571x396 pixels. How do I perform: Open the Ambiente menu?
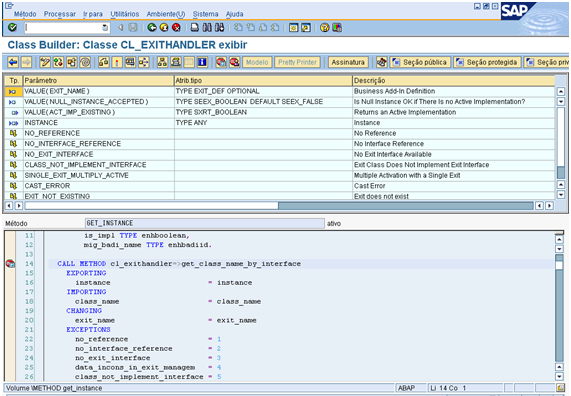(x=166, y=14)
